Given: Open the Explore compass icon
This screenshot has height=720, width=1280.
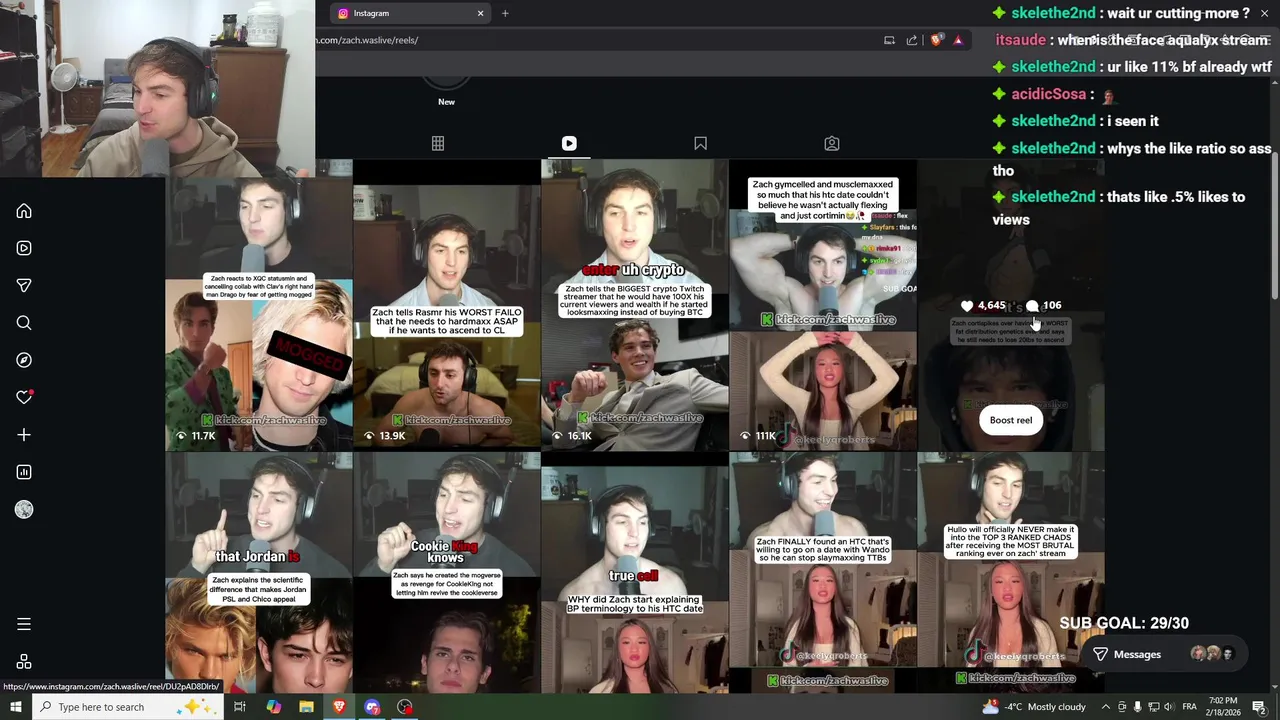Looking at the screenshot, I should (24, 360).
